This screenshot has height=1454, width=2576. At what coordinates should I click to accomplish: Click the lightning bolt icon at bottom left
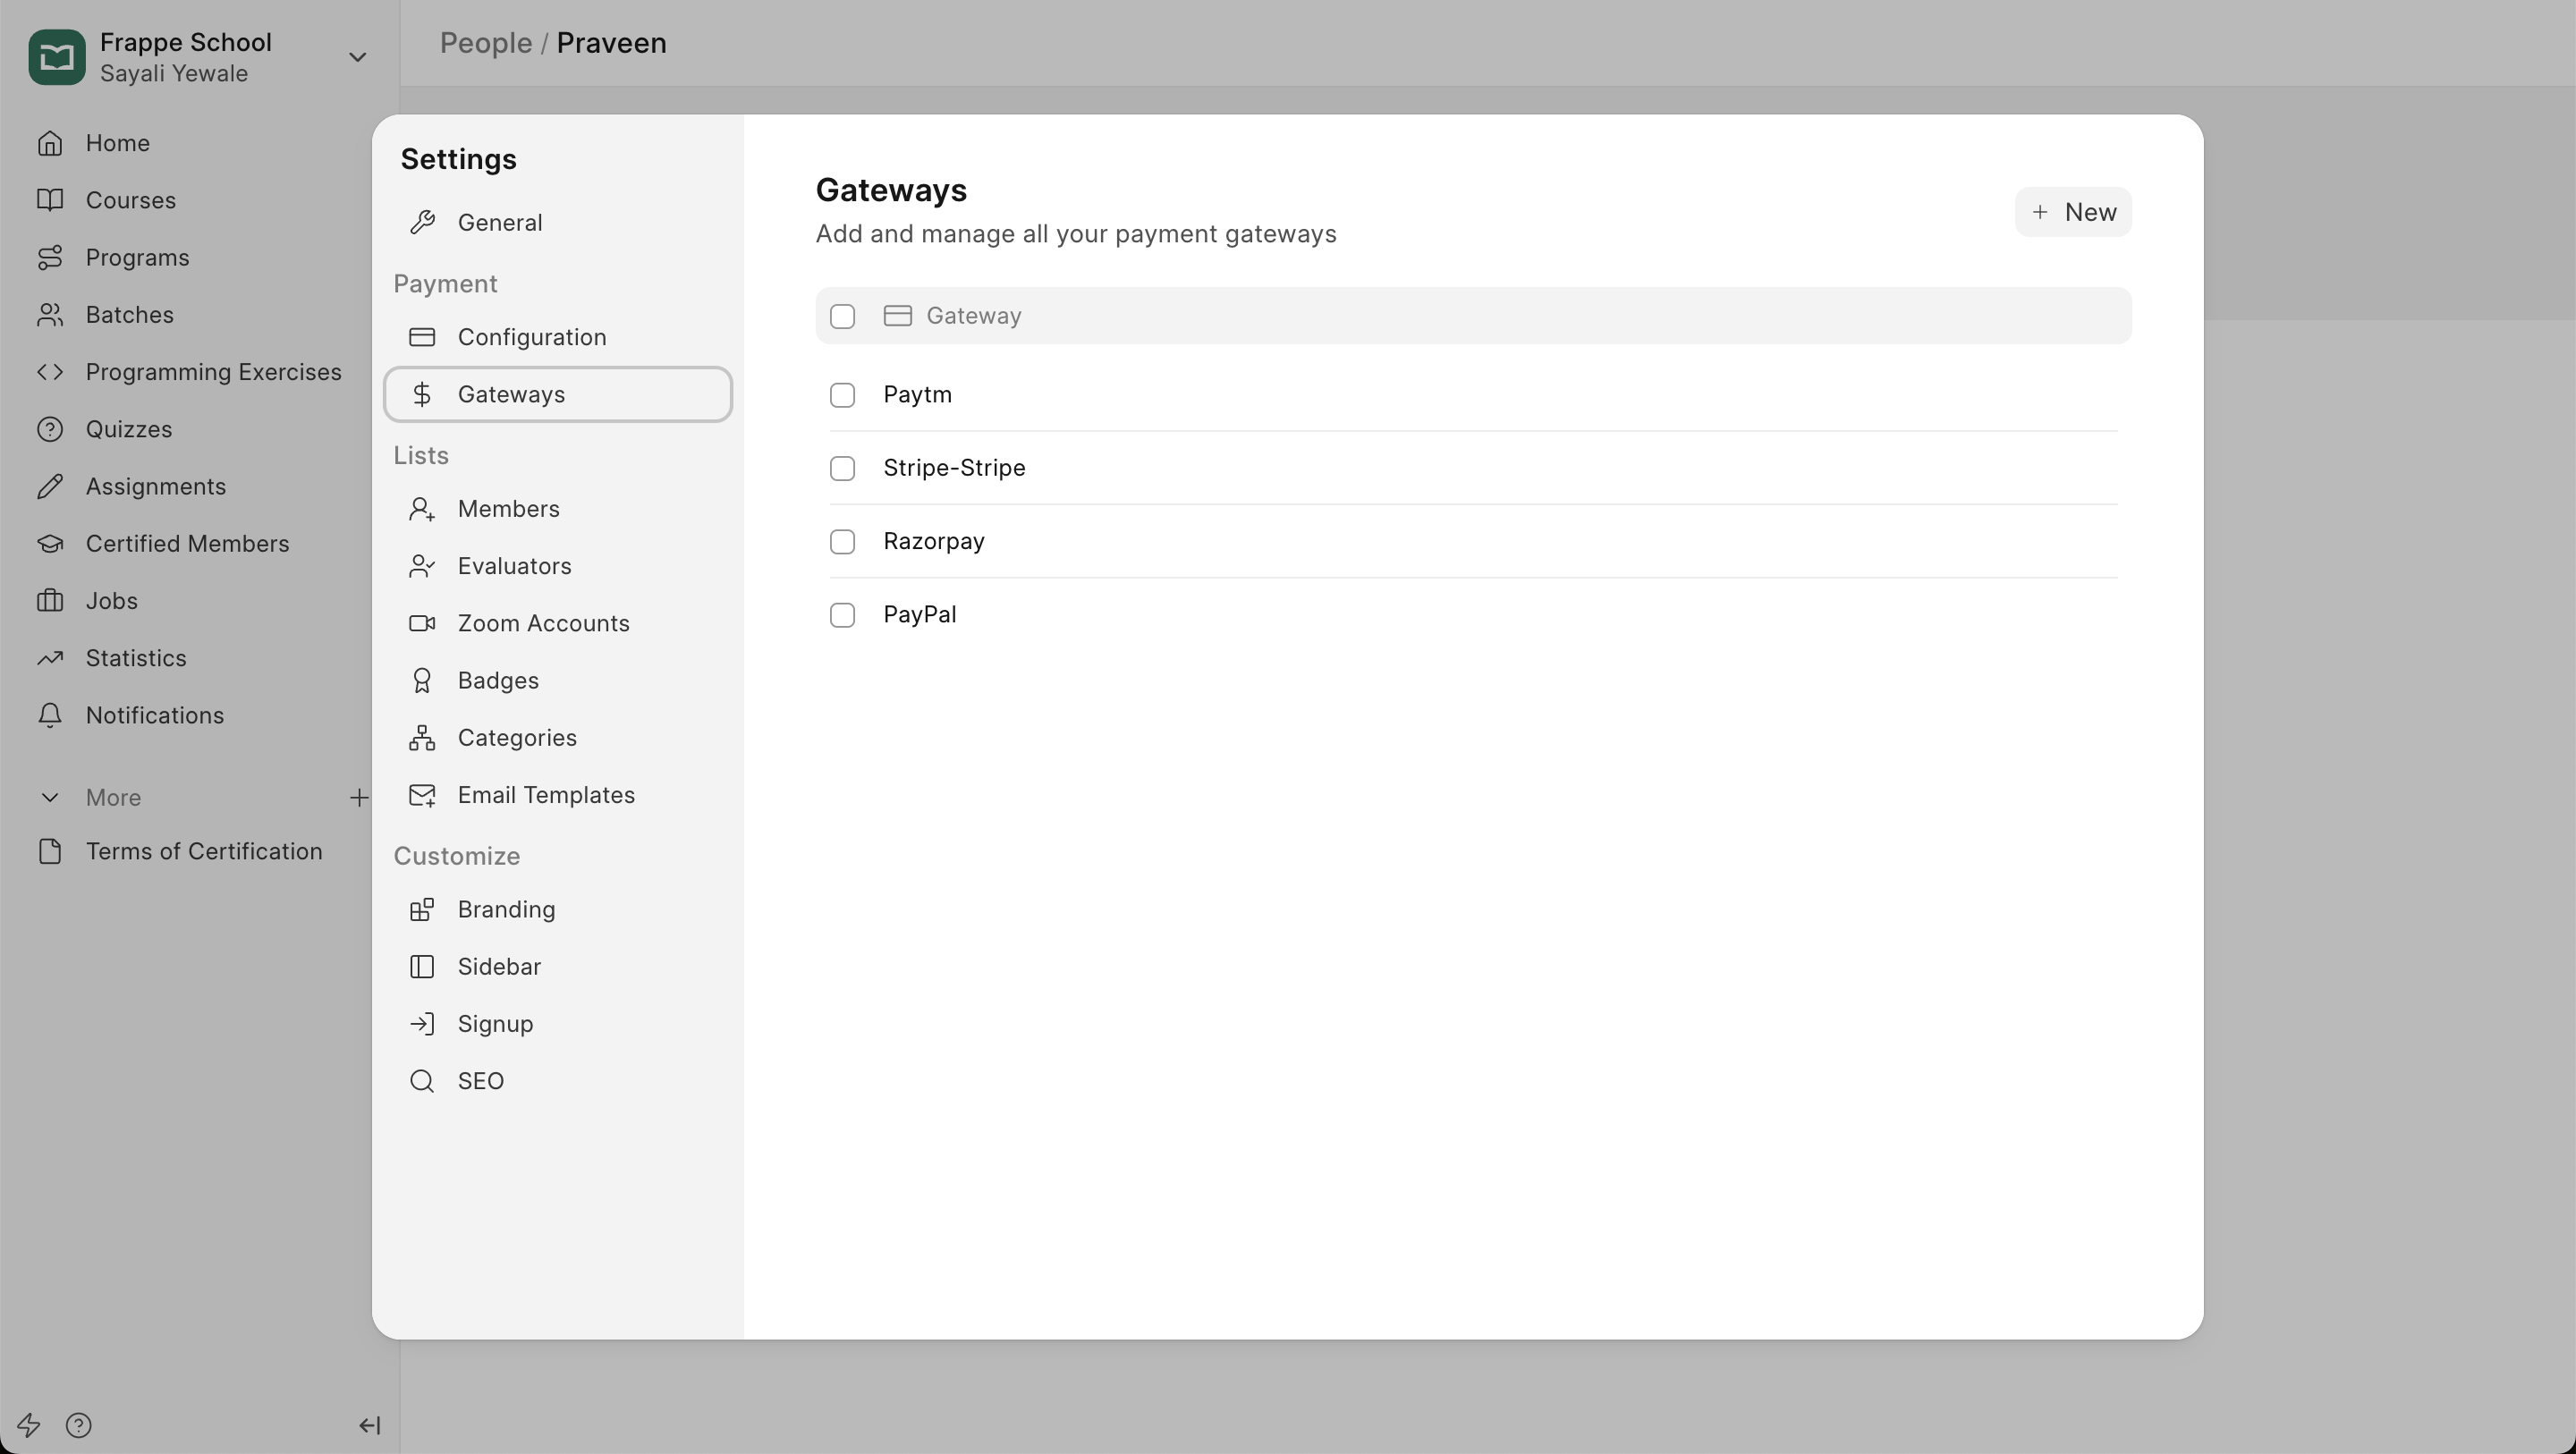tap(28, 1424)
